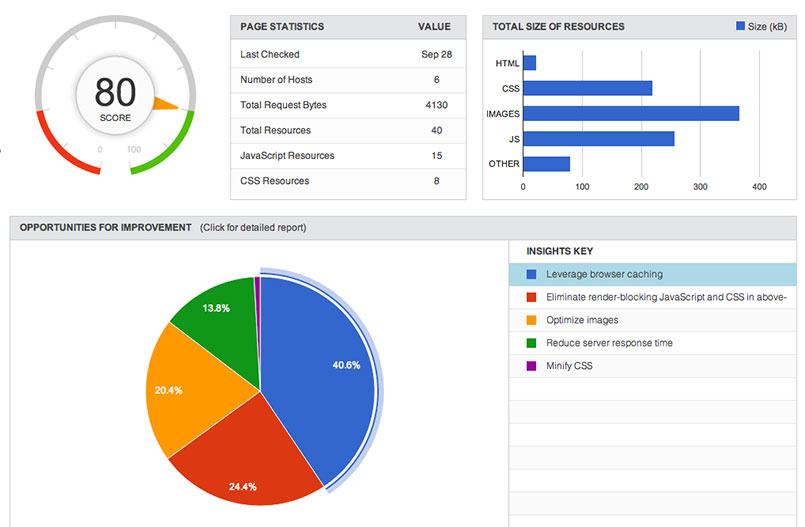Viewport: 805px width, 527px height.
Task: Click the purple Minify CSS legend swatch
Action: pyautogui.click(x=531, y=366)
